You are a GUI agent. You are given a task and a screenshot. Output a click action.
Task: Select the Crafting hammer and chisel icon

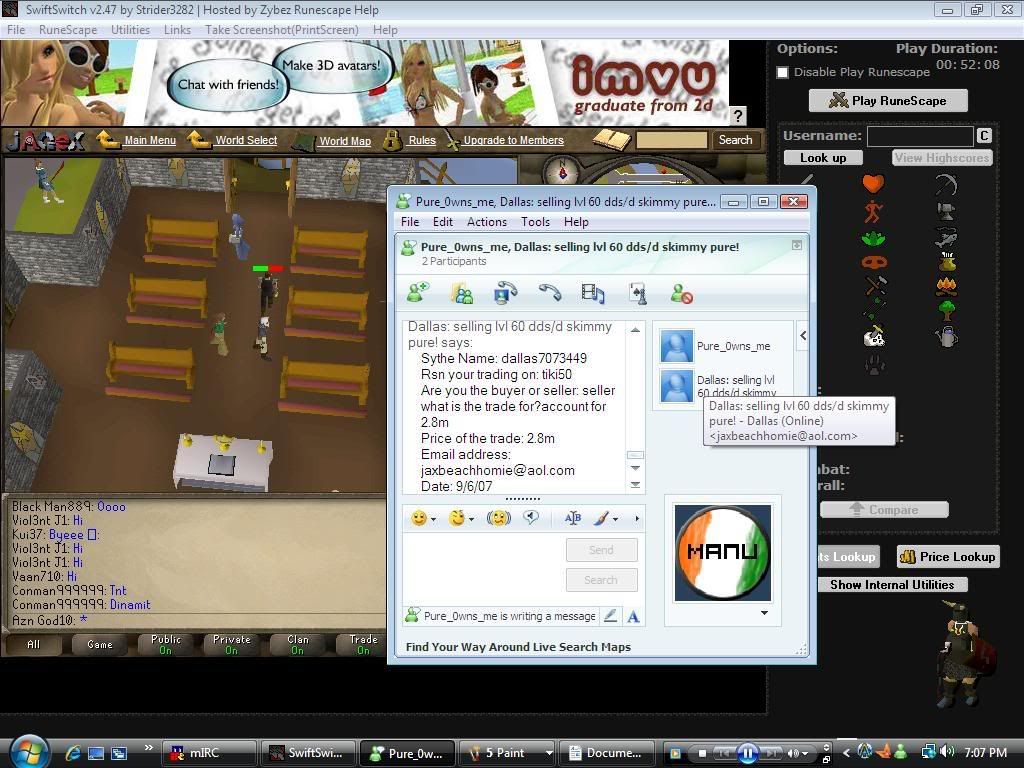[x=875, y=285]
